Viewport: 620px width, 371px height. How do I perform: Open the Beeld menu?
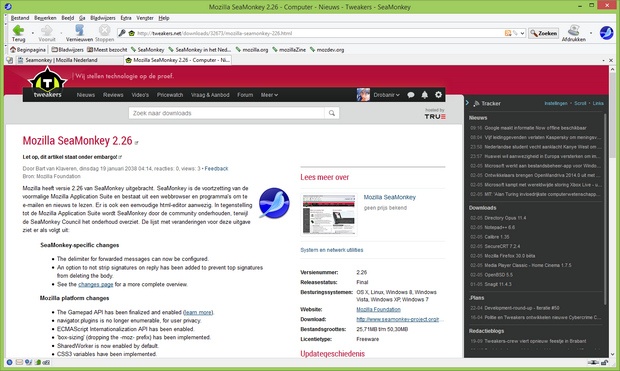[68, 18]
